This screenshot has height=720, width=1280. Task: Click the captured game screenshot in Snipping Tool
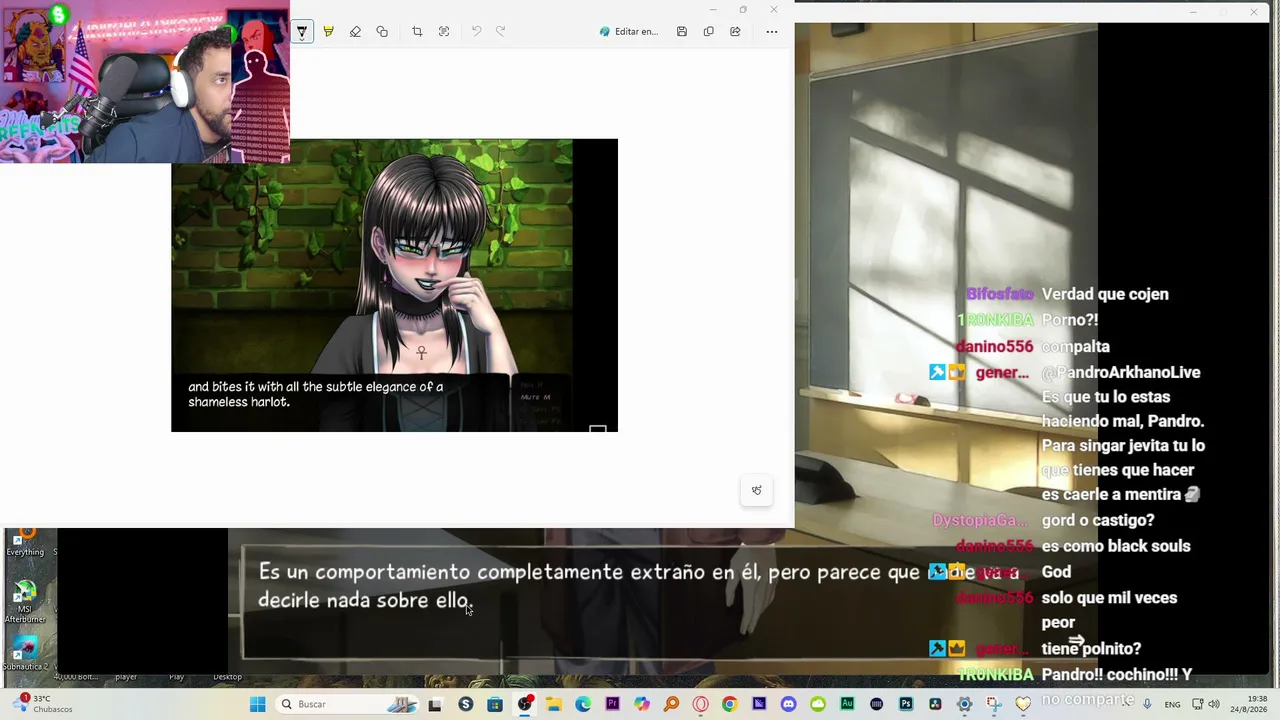pyautogui.click(x=394, y=285)
